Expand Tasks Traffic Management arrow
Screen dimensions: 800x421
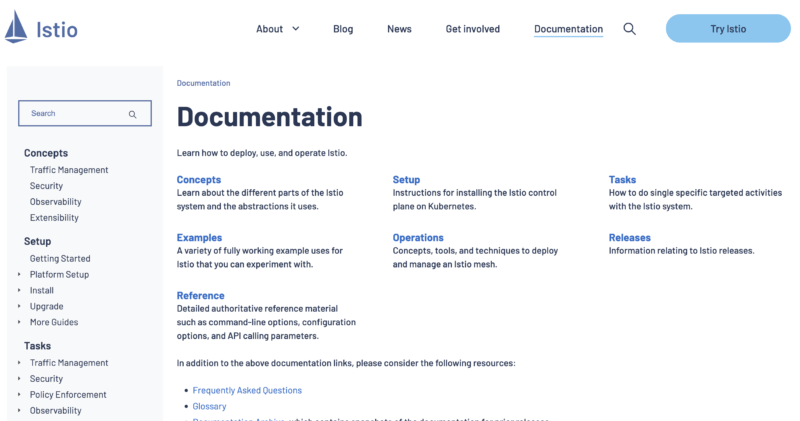[19, 363]
